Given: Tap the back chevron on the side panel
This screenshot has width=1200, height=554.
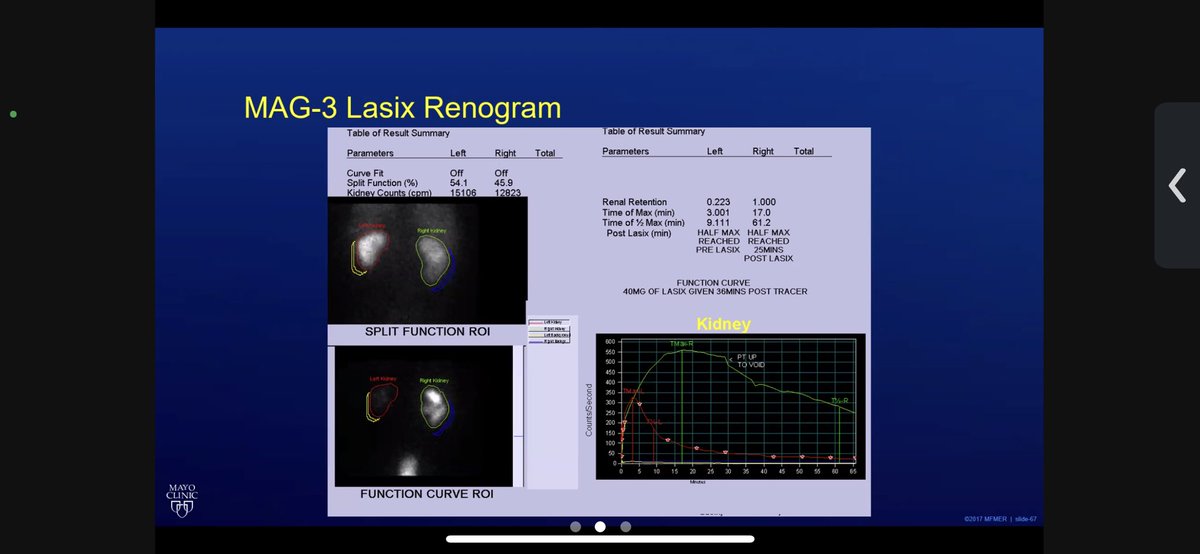Looking at the screenshot, I should coord(1177,185).
